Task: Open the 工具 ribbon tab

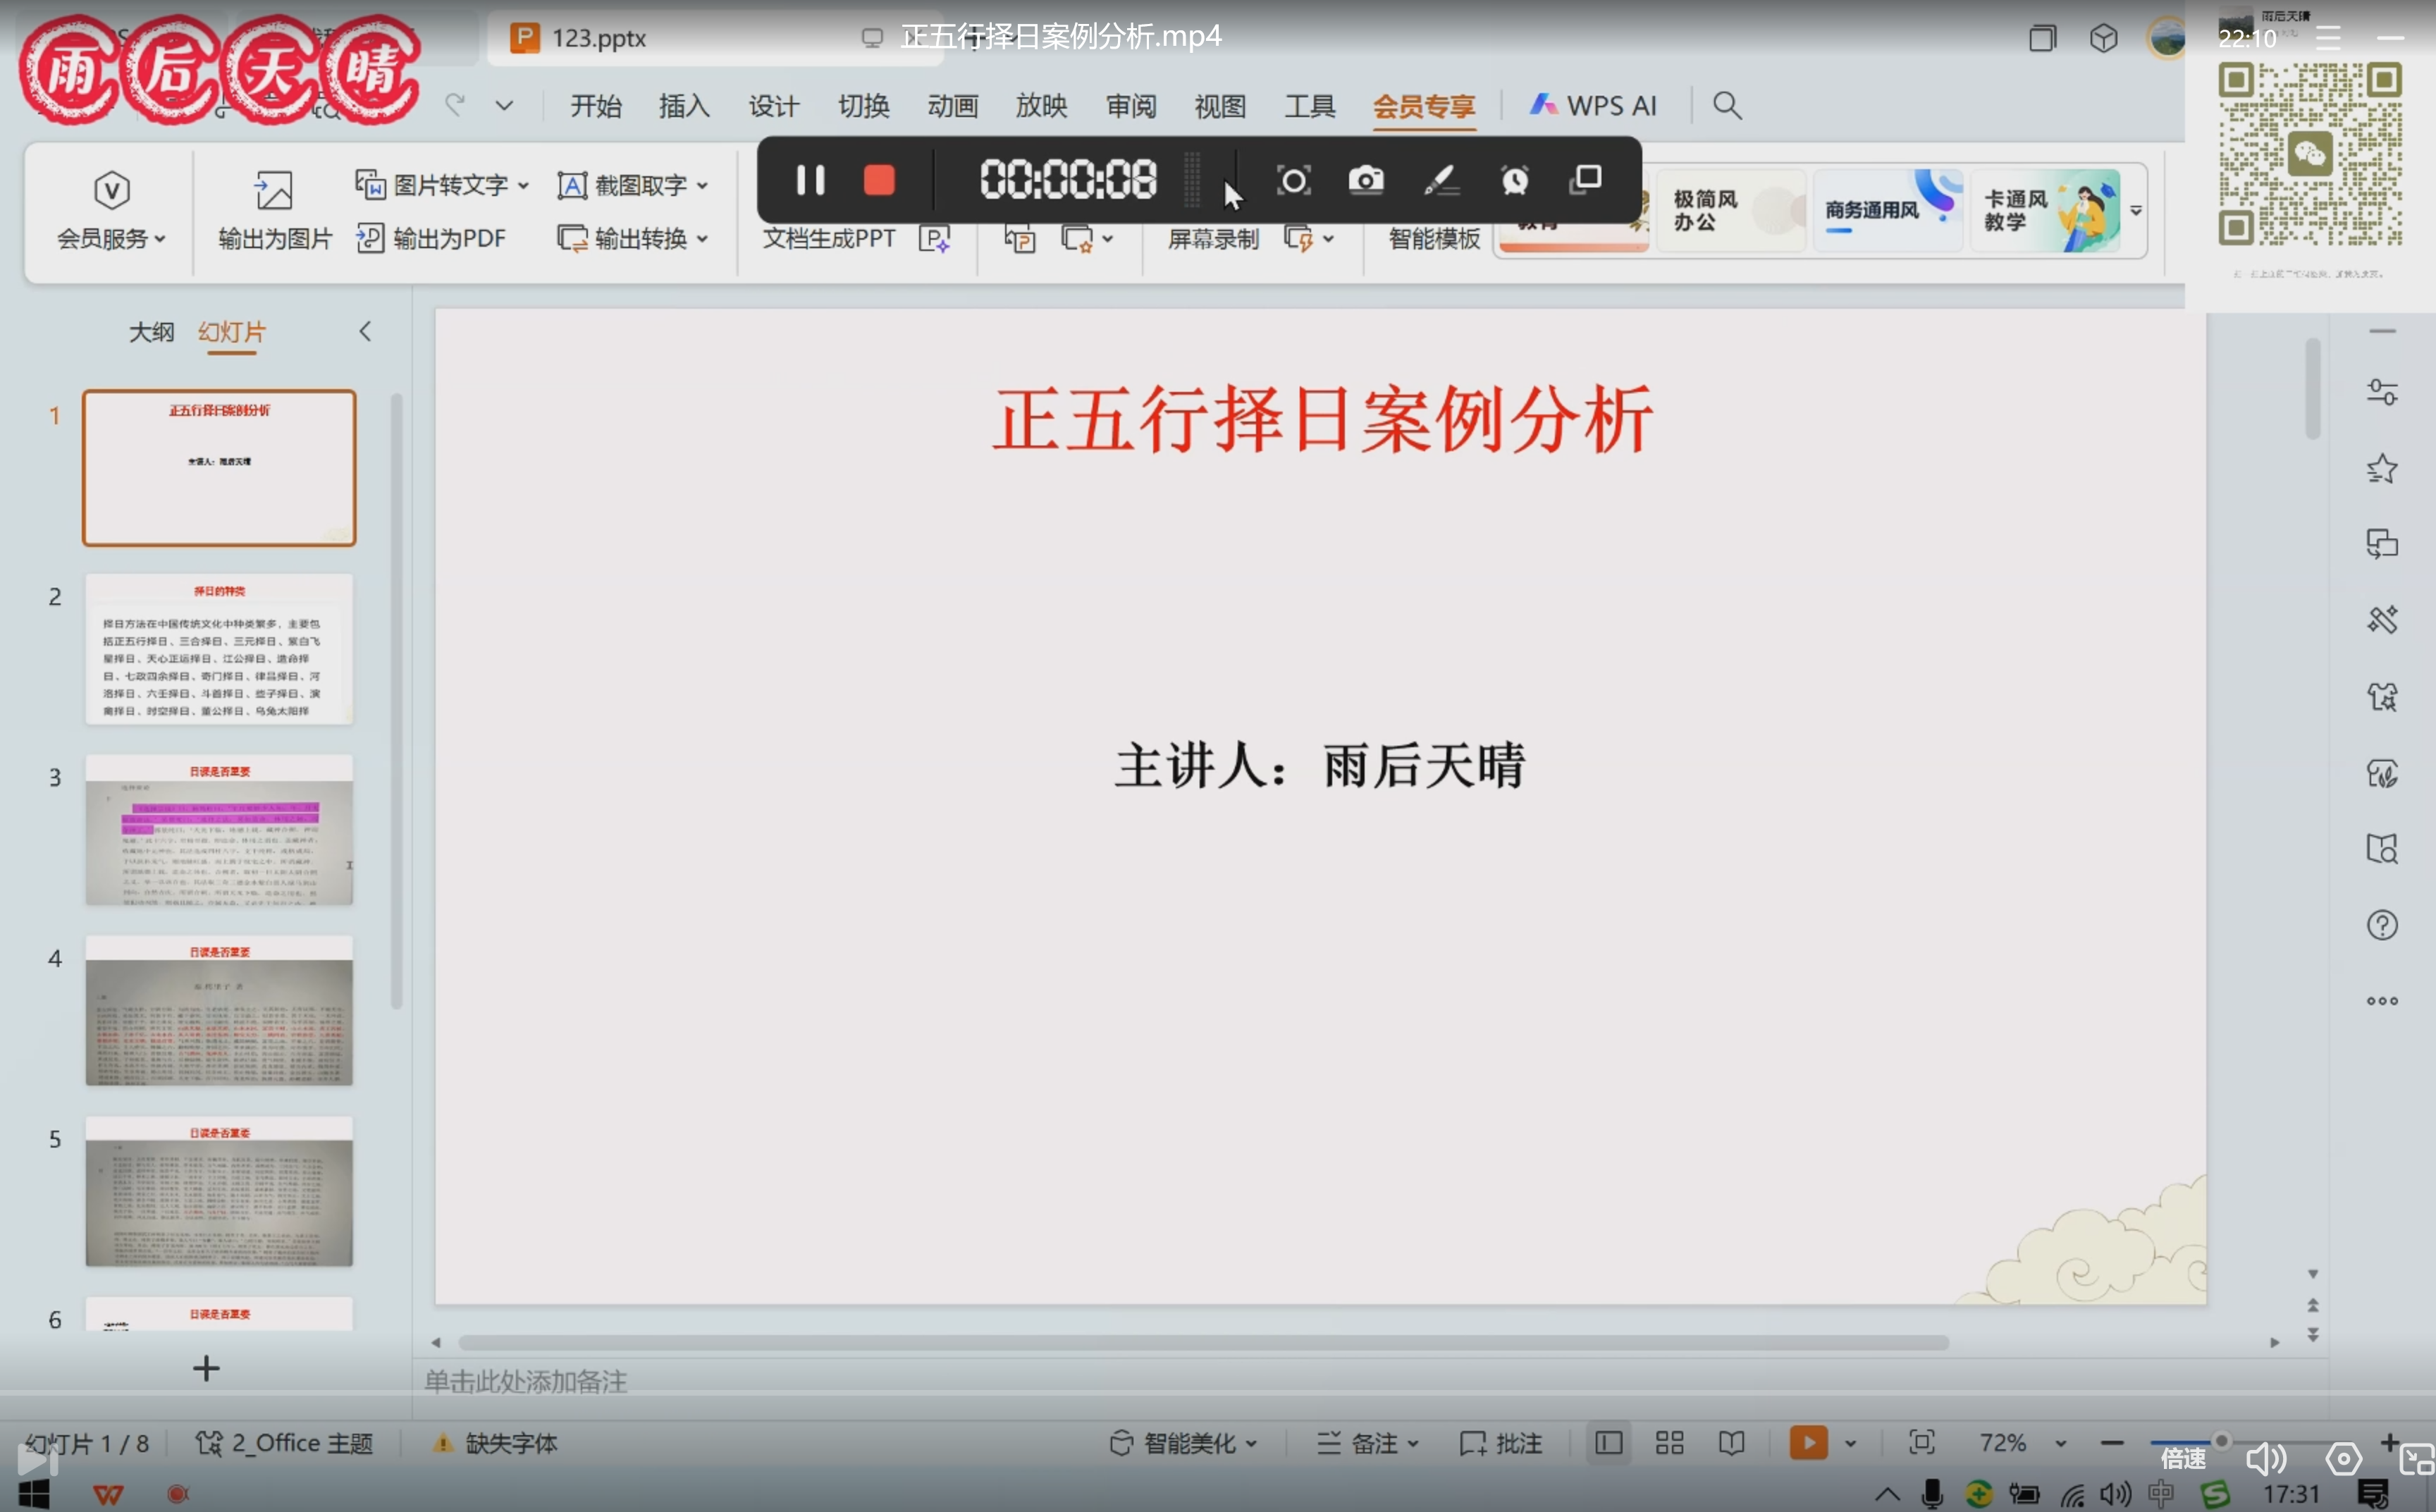Action: pos(1309,106)
